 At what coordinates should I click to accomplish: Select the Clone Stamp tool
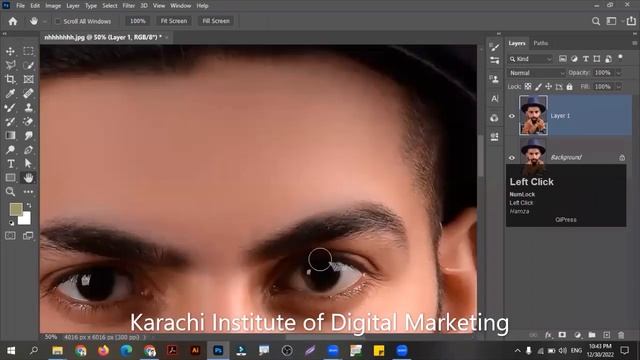[28, 108]
